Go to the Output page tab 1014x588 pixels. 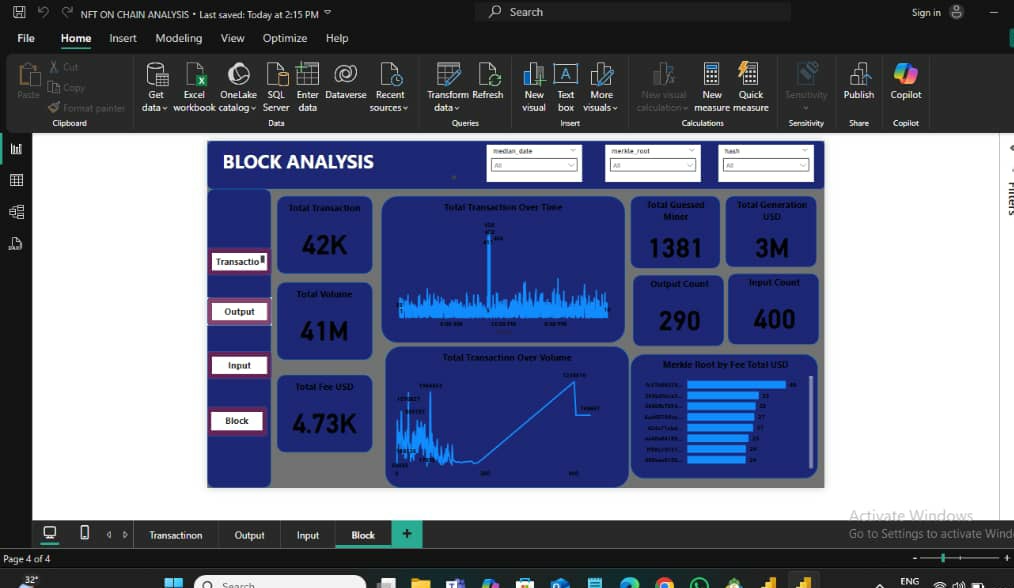[x=249, y=535]
